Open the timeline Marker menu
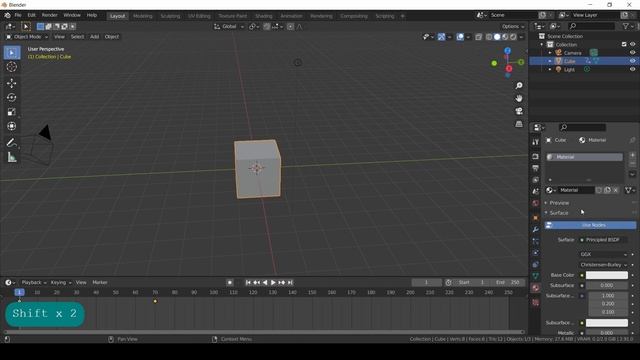Screen dimensions: 640x360 click(100, 282)
